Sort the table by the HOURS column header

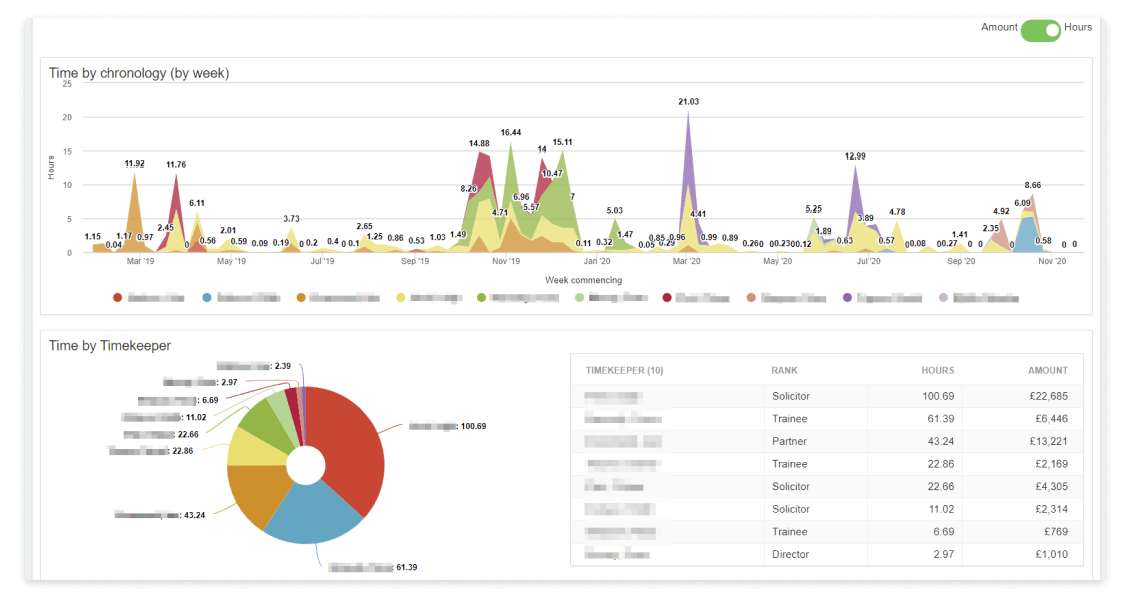(x=936, y=370)
